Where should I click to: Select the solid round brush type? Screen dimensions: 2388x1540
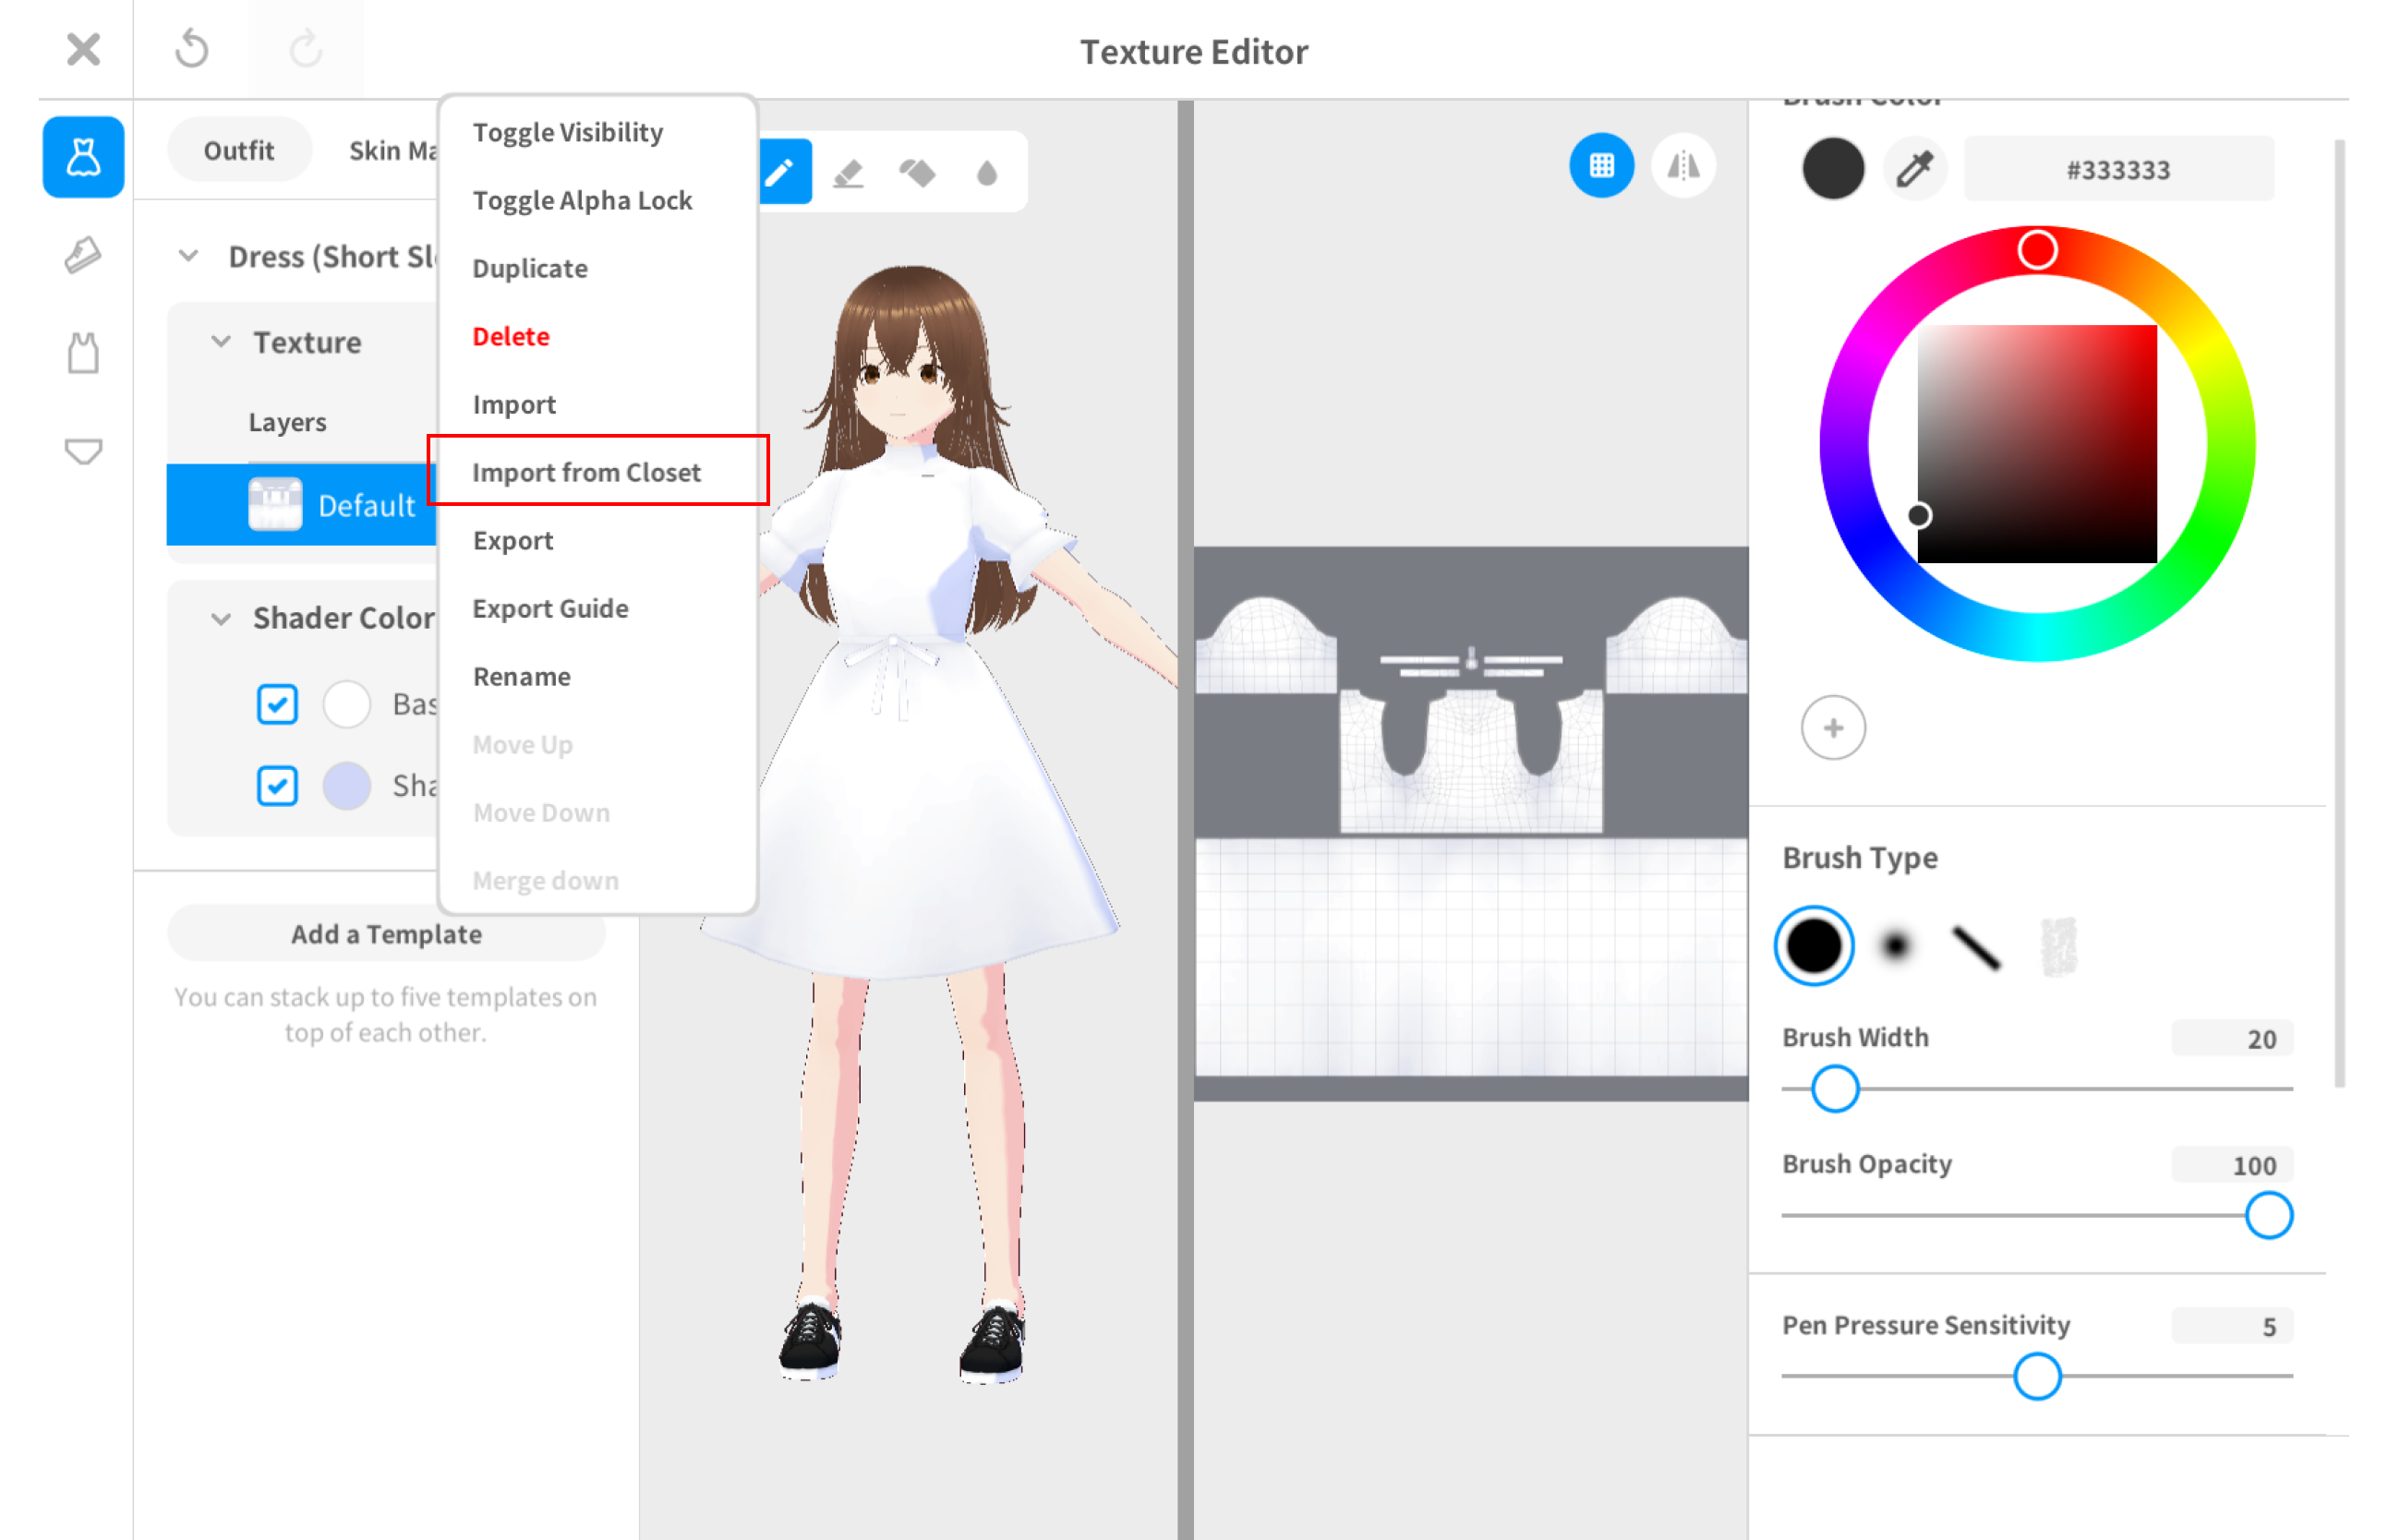(1813, 945)
